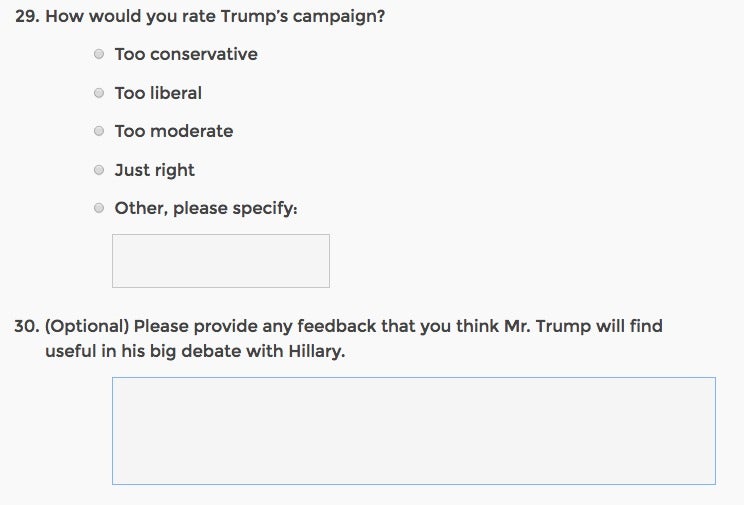Select the "Other, please specify" radio button
The width and height of the screenshot is (744, 505).
click(x=99, y=208)
